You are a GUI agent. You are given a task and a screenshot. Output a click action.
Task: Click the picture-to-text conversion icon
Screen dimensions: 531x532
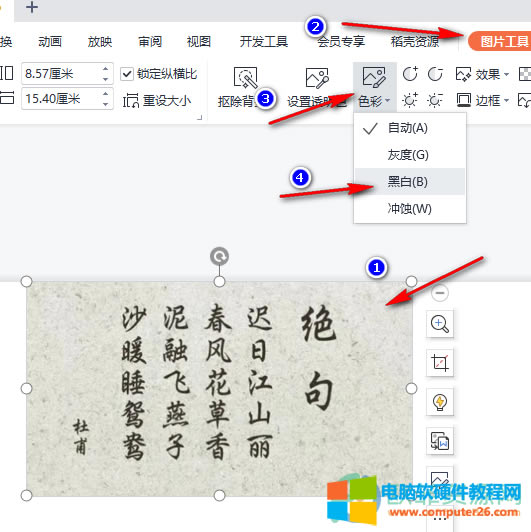(x=440, y=441)
